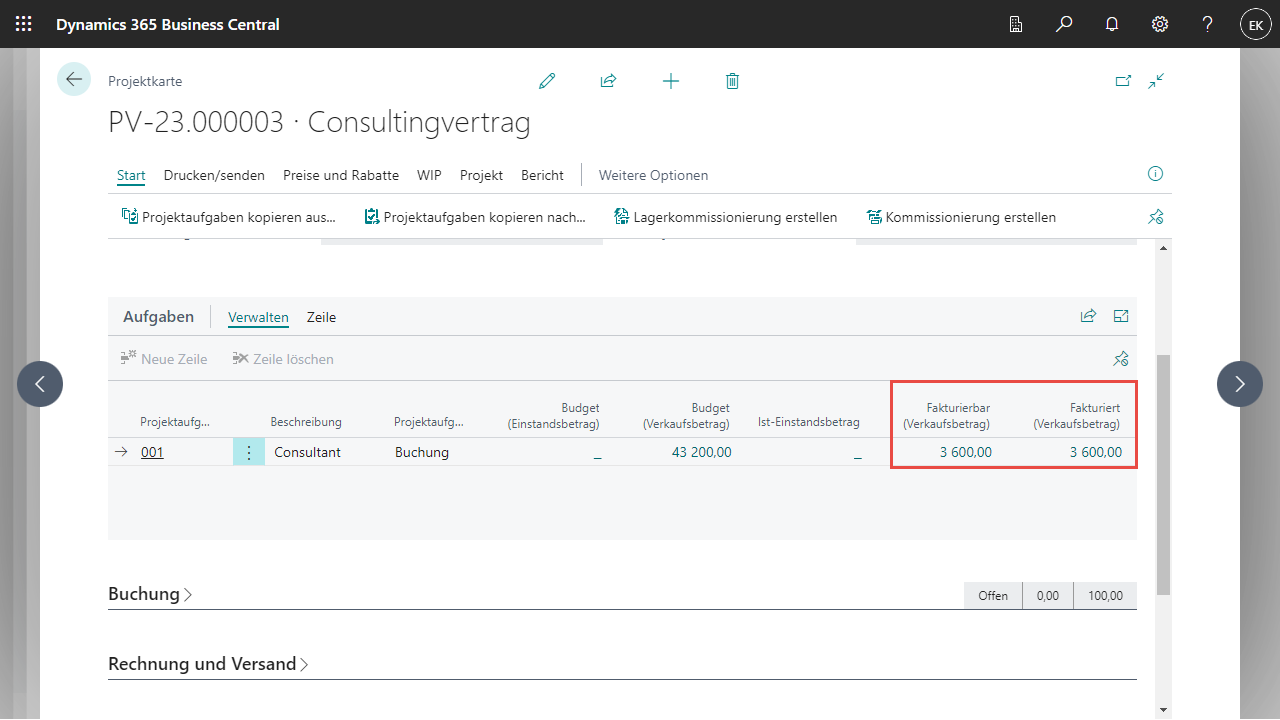Viewport: 1280px width, 720px height.
Task: Click the plus icon to create new
Action: click(x=671, y=81)
